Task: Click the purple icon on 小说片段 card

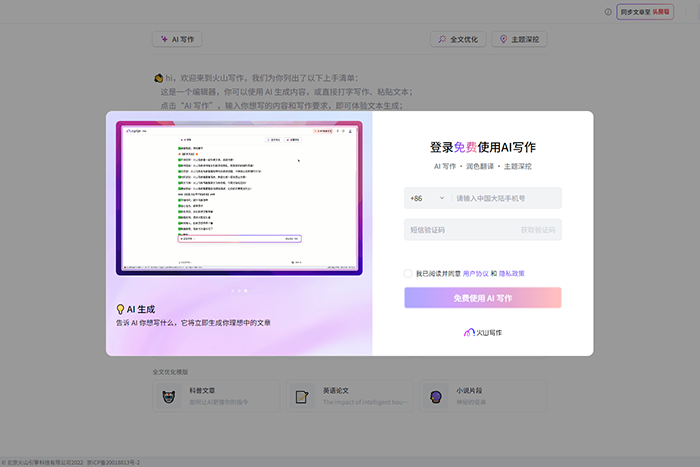Action: [x=436, y=396]
